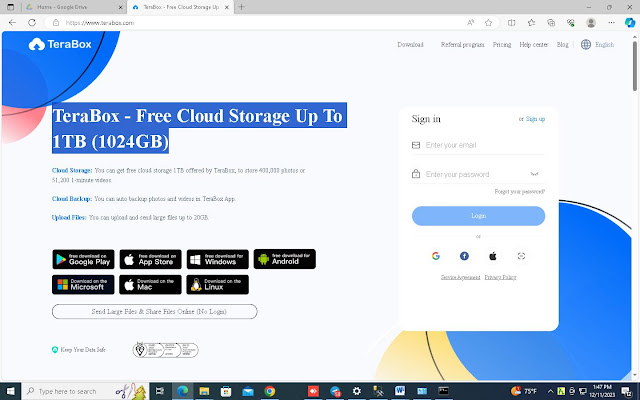
Task: Switch to Home - Google Drive tab
Action: (x=73, y=7)
